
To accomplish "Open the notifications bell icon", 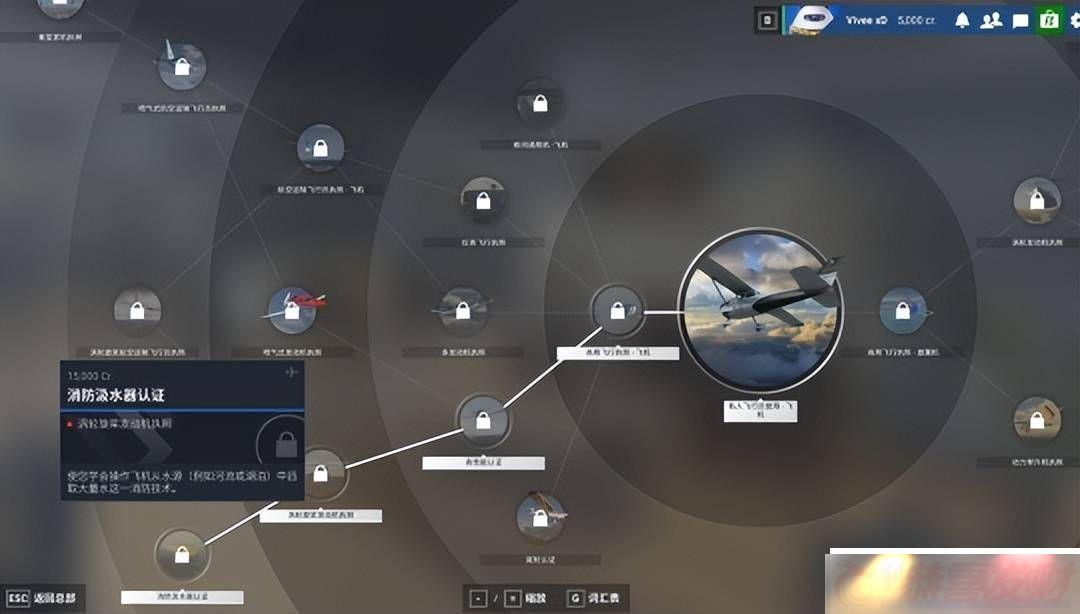I will (x=962, y=20).
